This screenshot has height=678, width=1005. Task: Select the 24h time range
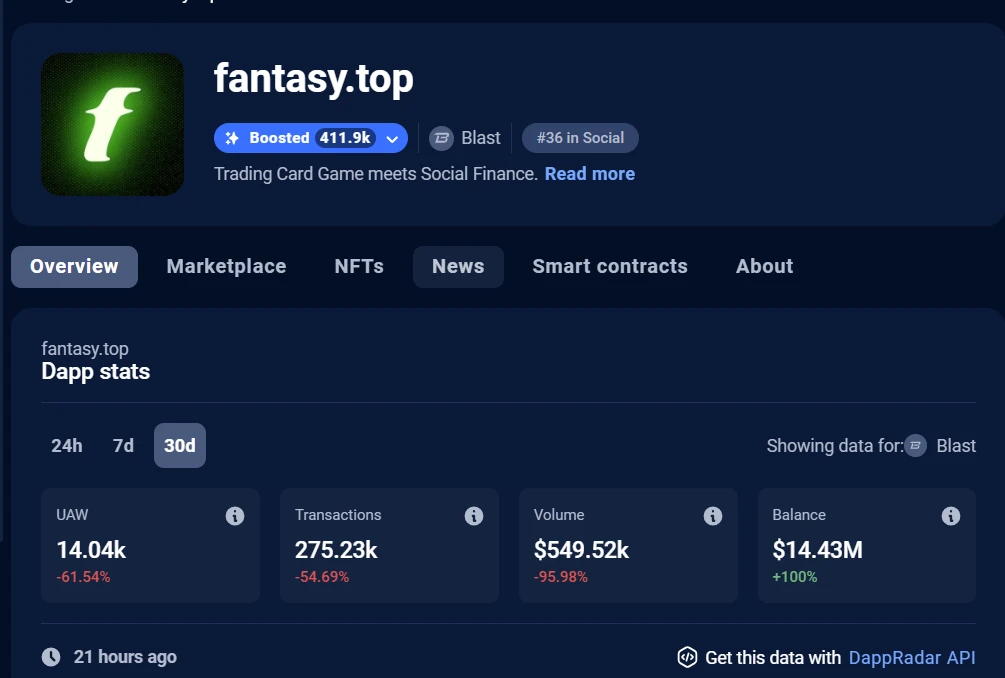(67, 446)
